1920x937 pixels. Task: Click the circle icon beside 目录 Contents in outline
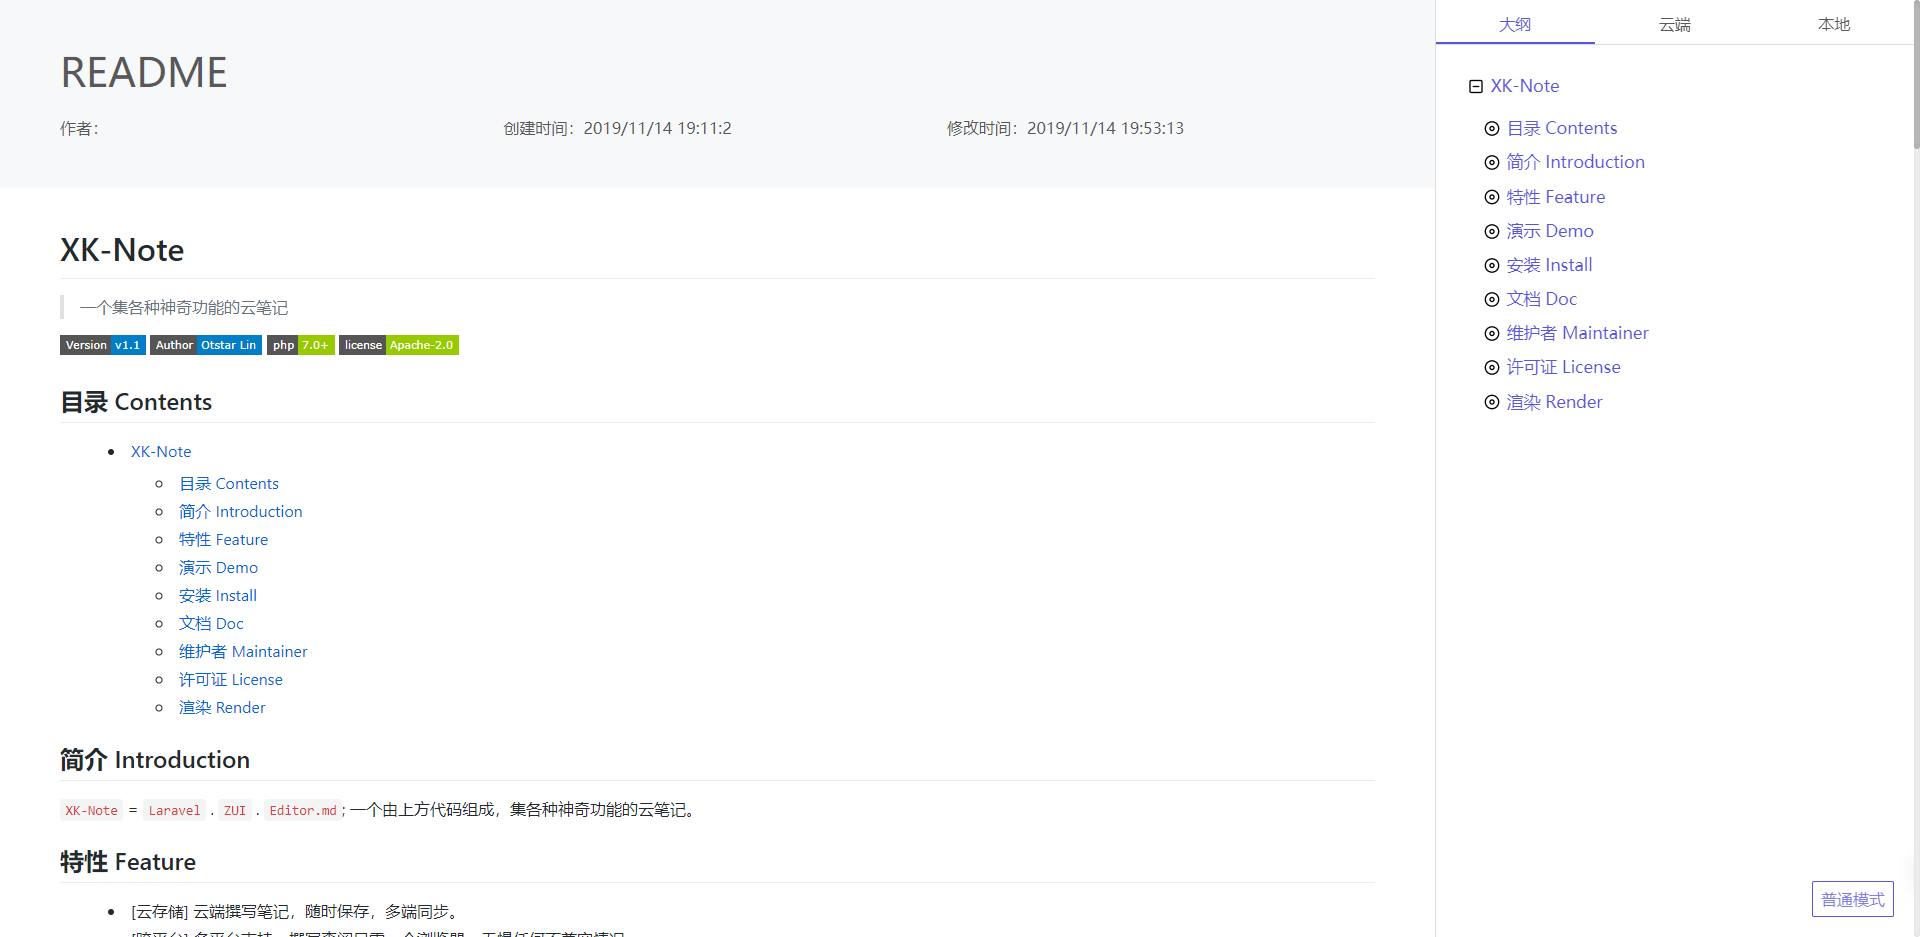(1492, 129)
